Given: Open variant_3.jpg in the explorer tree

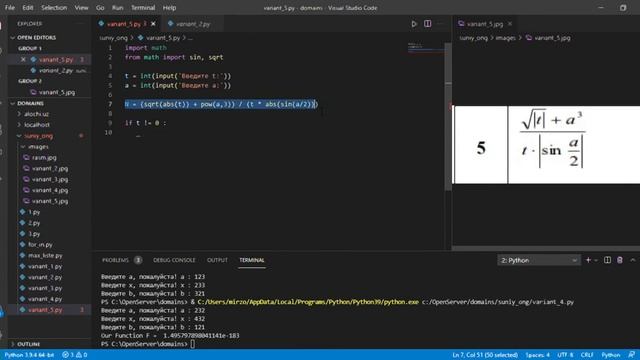Looking at the screenshot, I should pyautogui.click(x=50, y=179).
